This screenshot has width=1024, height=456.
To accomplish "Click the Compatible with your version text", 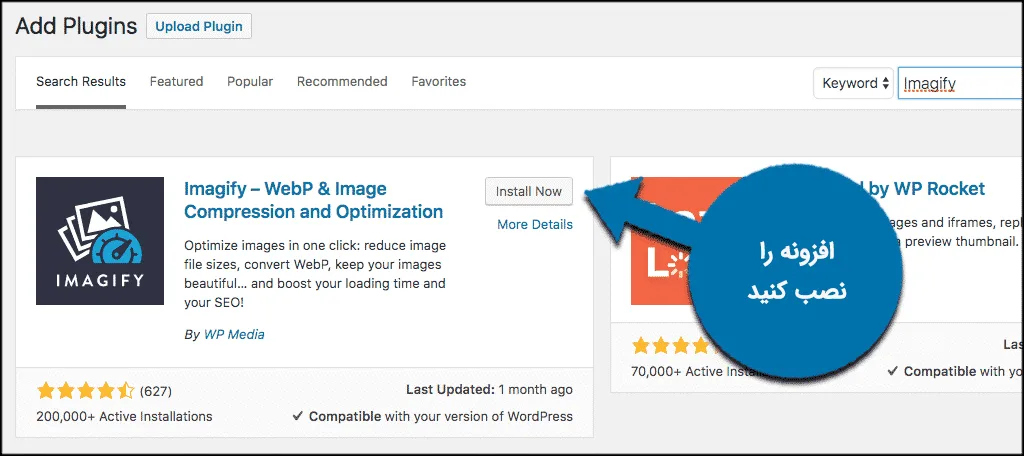I will (432, 416).
